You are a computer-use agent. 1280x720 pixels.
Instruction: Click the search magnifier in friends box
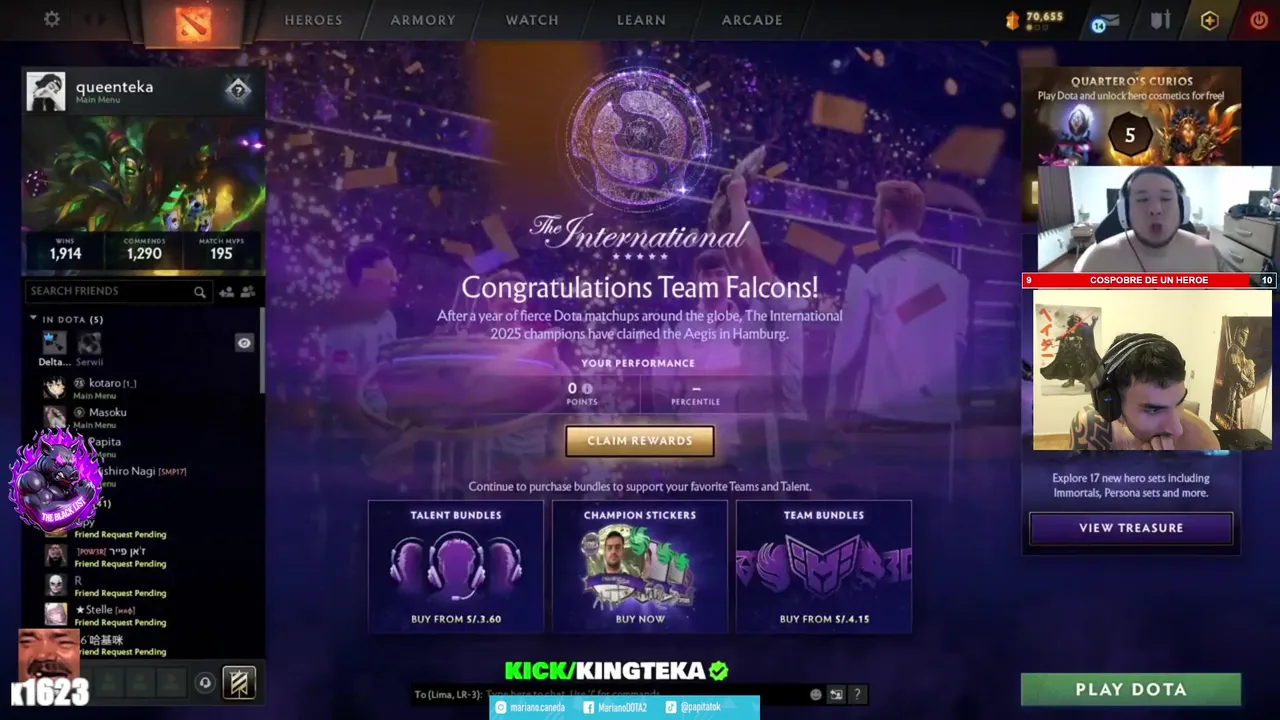200,292
